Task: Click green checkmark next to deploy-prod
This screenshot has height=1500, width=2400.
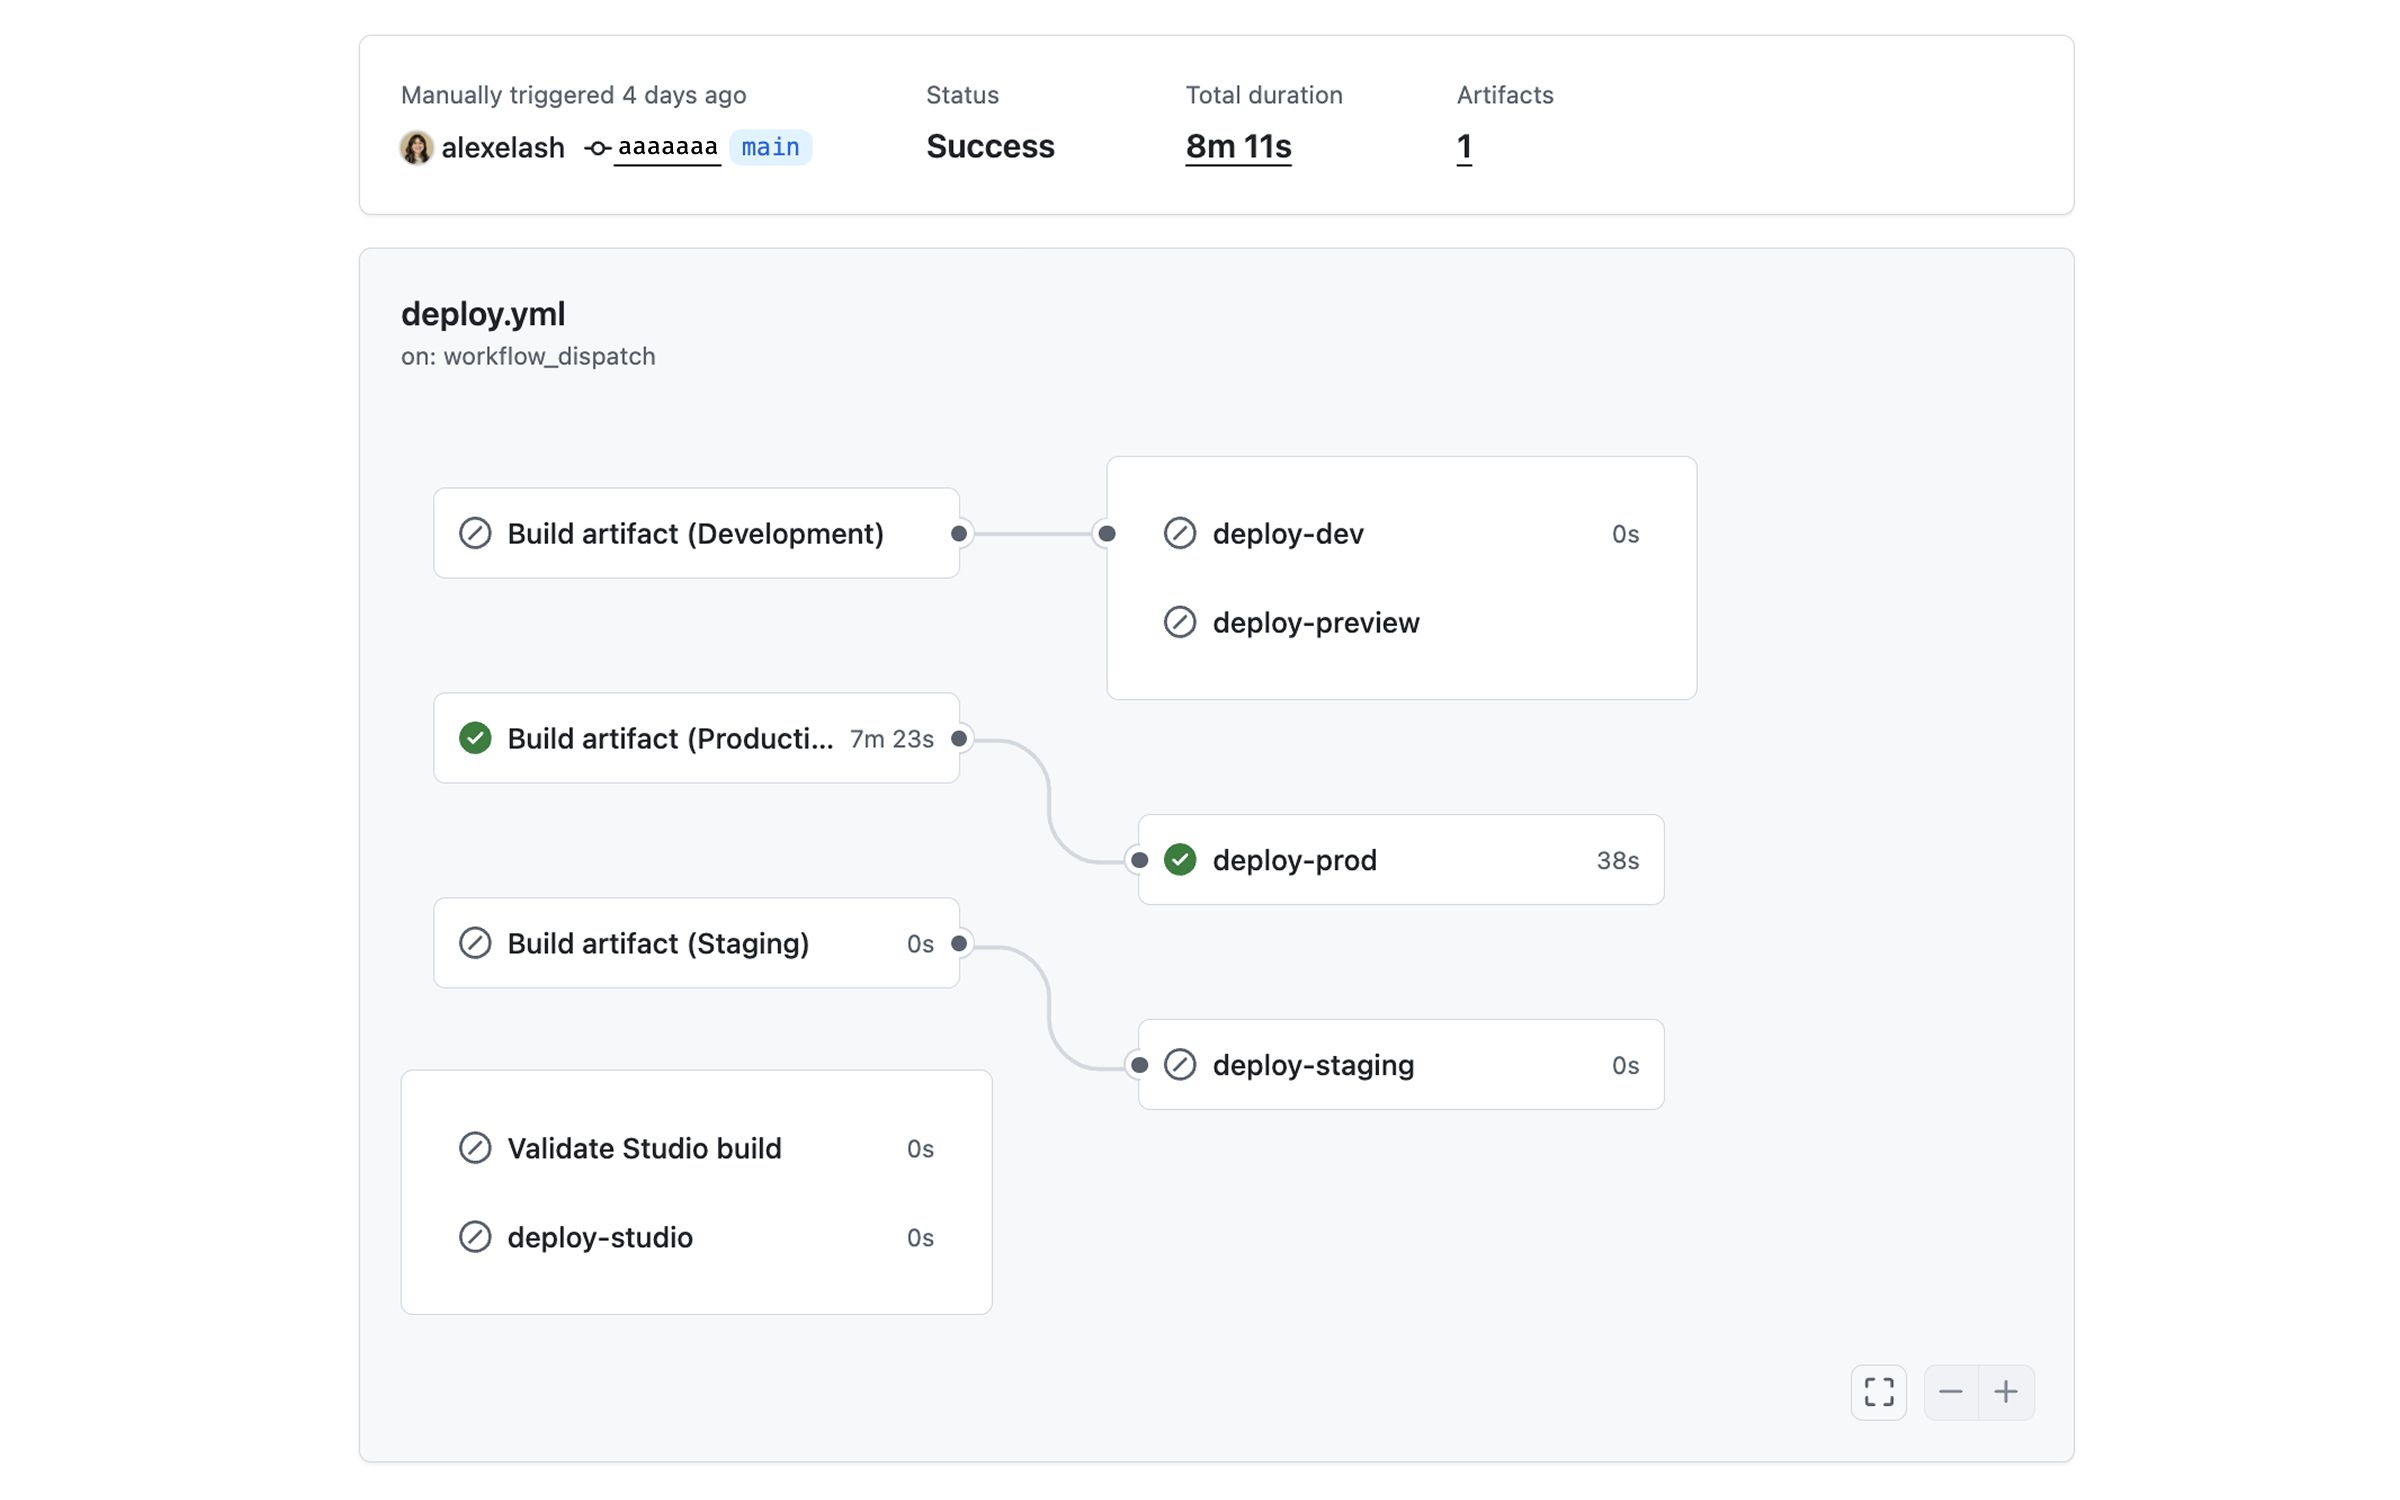Action: click(1180, 860)
